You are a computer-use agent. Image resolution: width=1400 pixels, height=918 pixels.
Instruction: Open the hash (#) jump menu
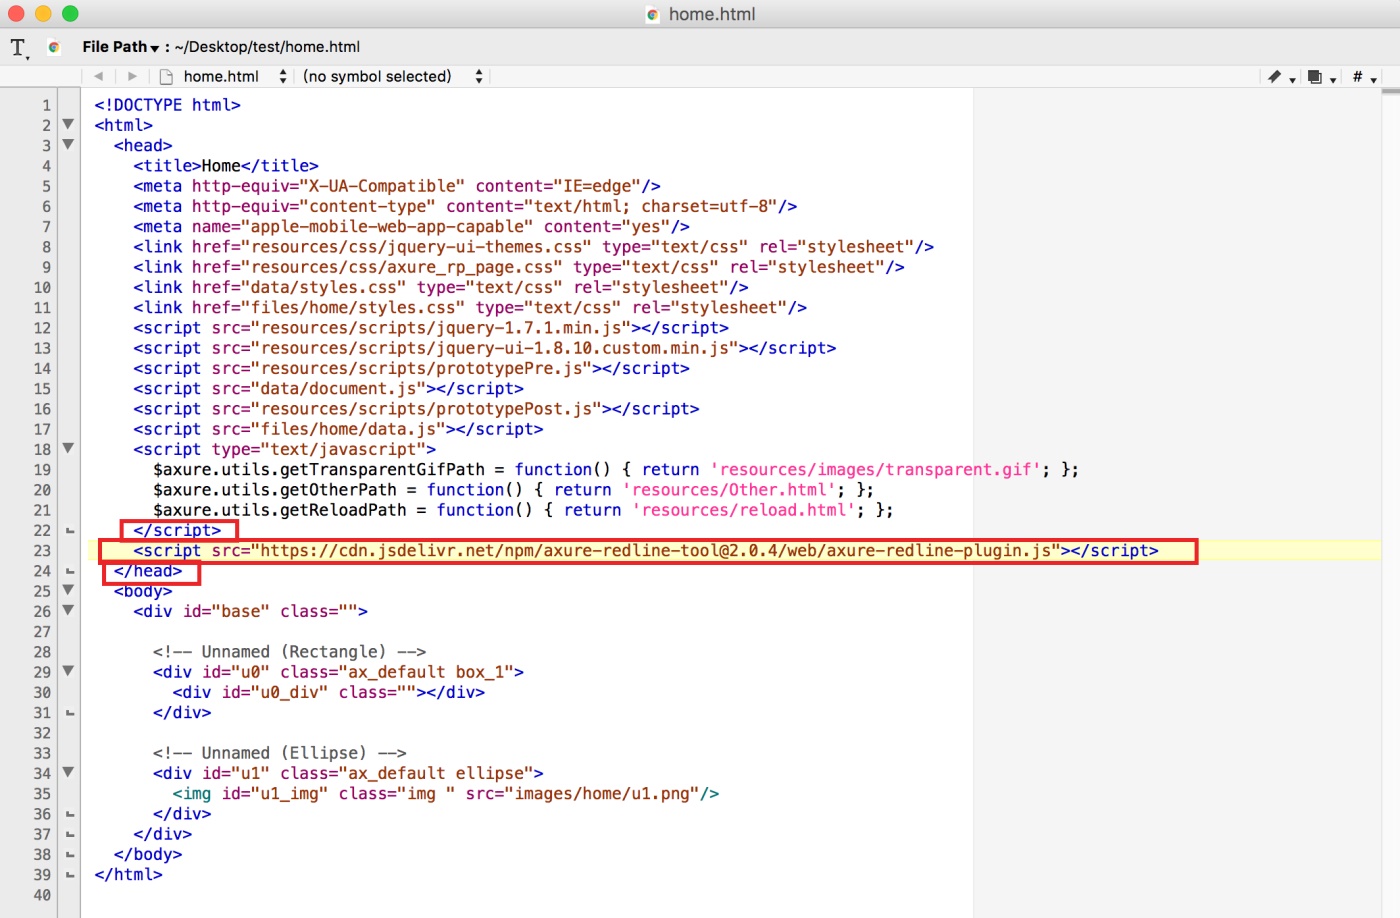pos(1363,77)
